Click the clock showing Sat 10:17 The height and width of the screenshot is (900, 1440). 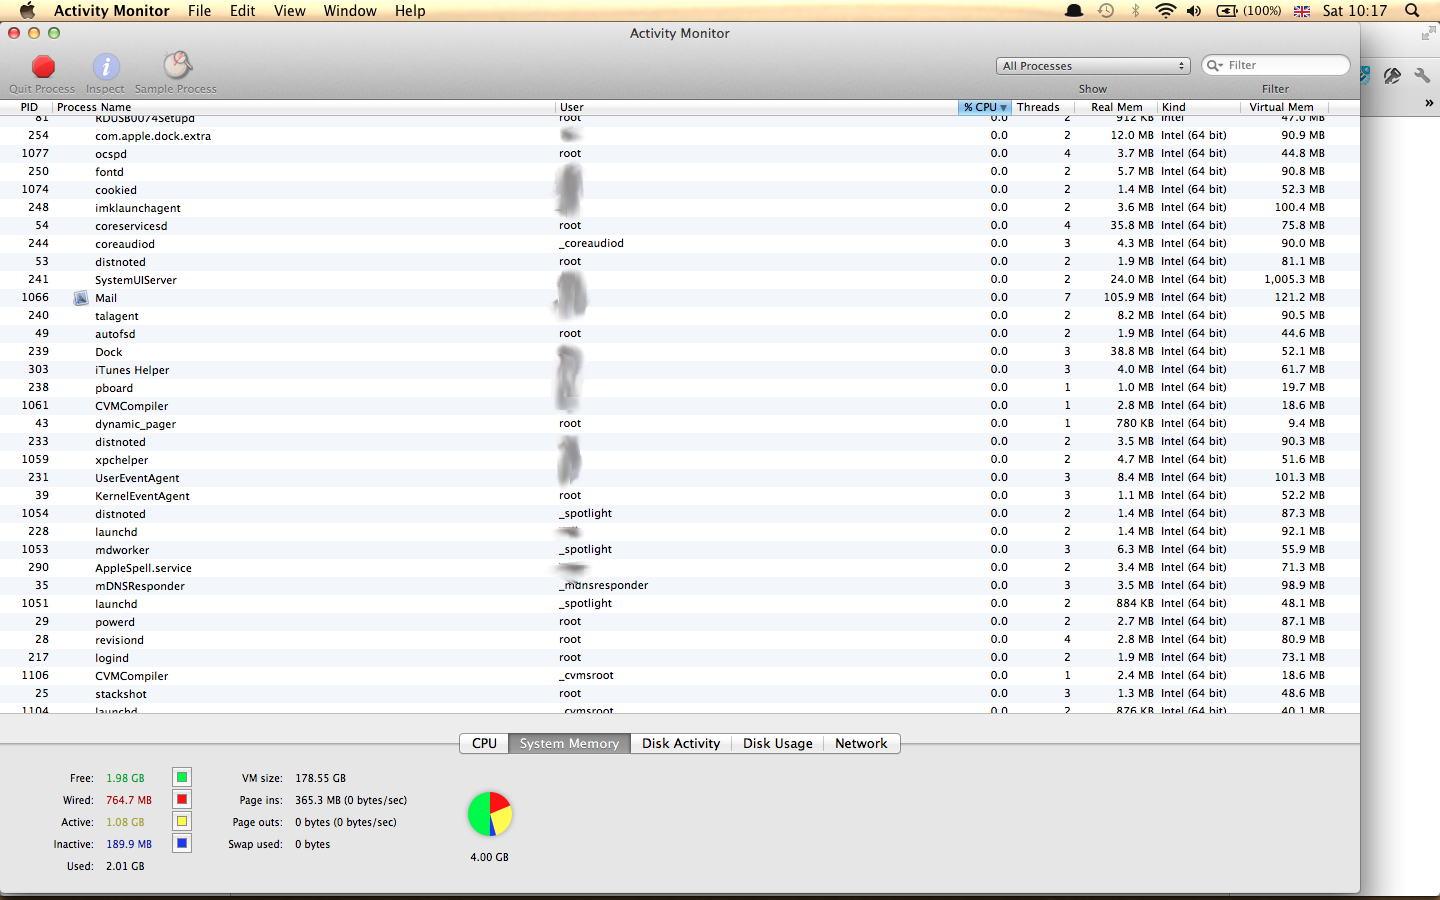point(1354,11)
